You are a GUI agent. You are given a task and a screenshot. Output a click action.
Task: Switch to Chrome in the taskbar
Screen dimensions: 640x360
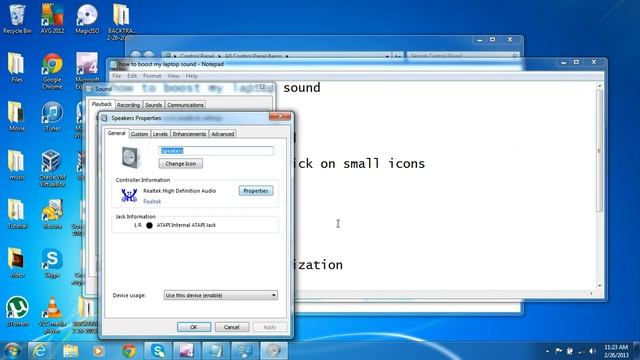coord(129,351)
